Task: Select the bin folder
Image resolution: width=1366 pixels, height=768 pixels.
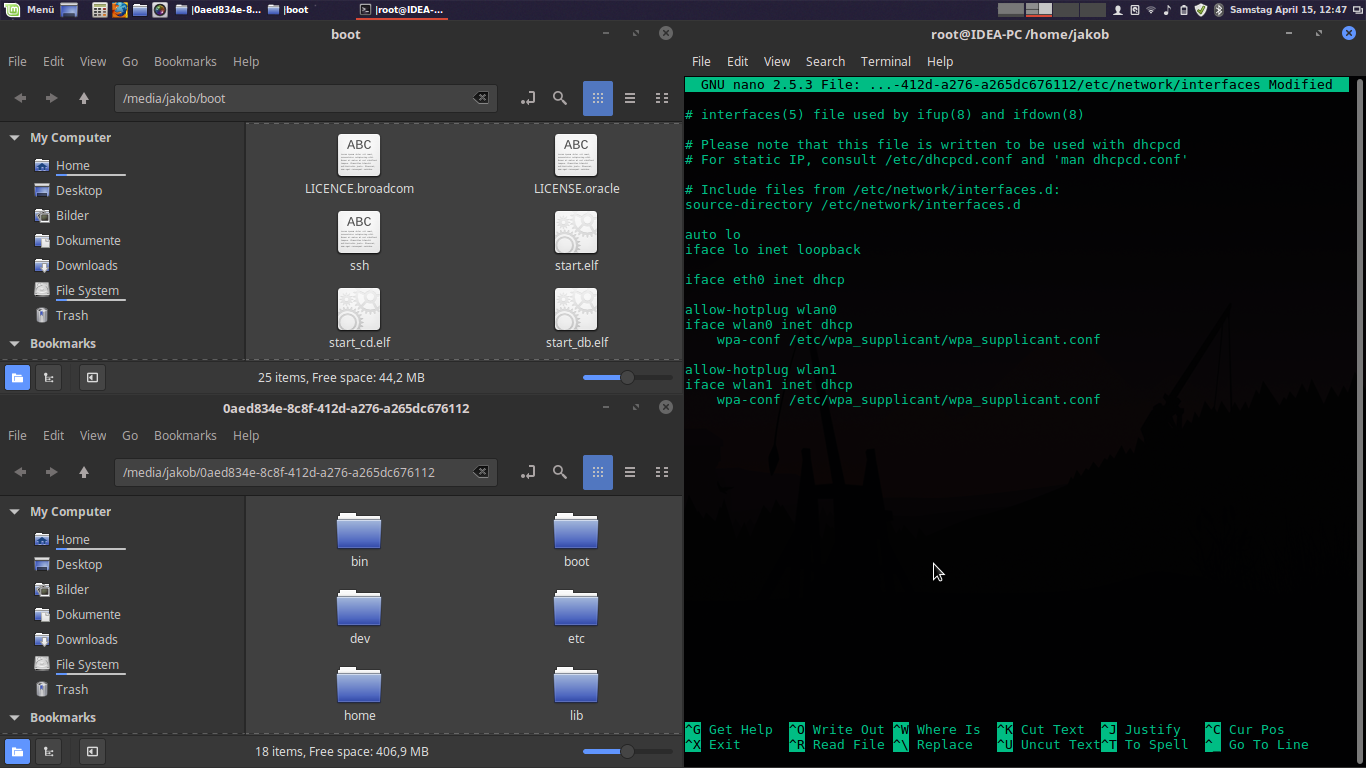Action: [359, 538]
